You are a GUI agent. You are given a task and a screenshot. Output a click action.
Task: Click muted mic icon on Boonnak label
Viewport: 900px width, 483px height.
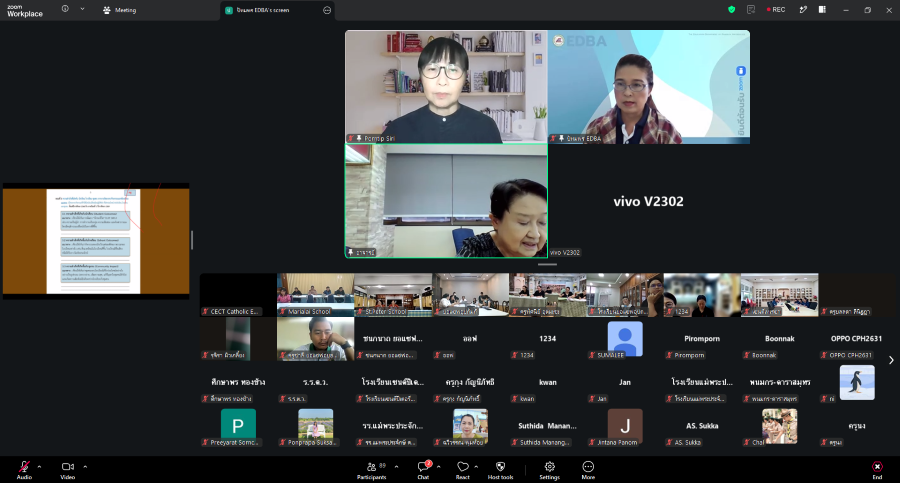pos(746,356)
